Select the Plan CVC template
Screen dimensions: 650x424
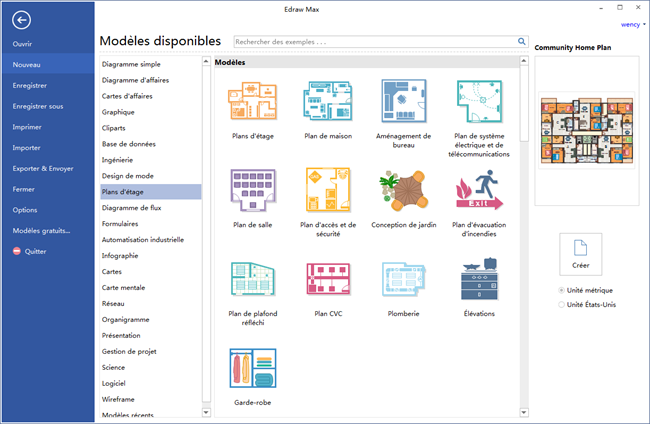(328, 279)
